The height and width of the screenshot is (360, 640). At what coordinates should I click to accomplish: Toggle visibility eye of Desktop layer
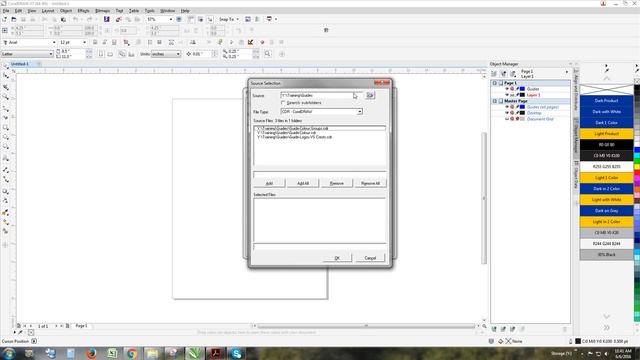507,113
